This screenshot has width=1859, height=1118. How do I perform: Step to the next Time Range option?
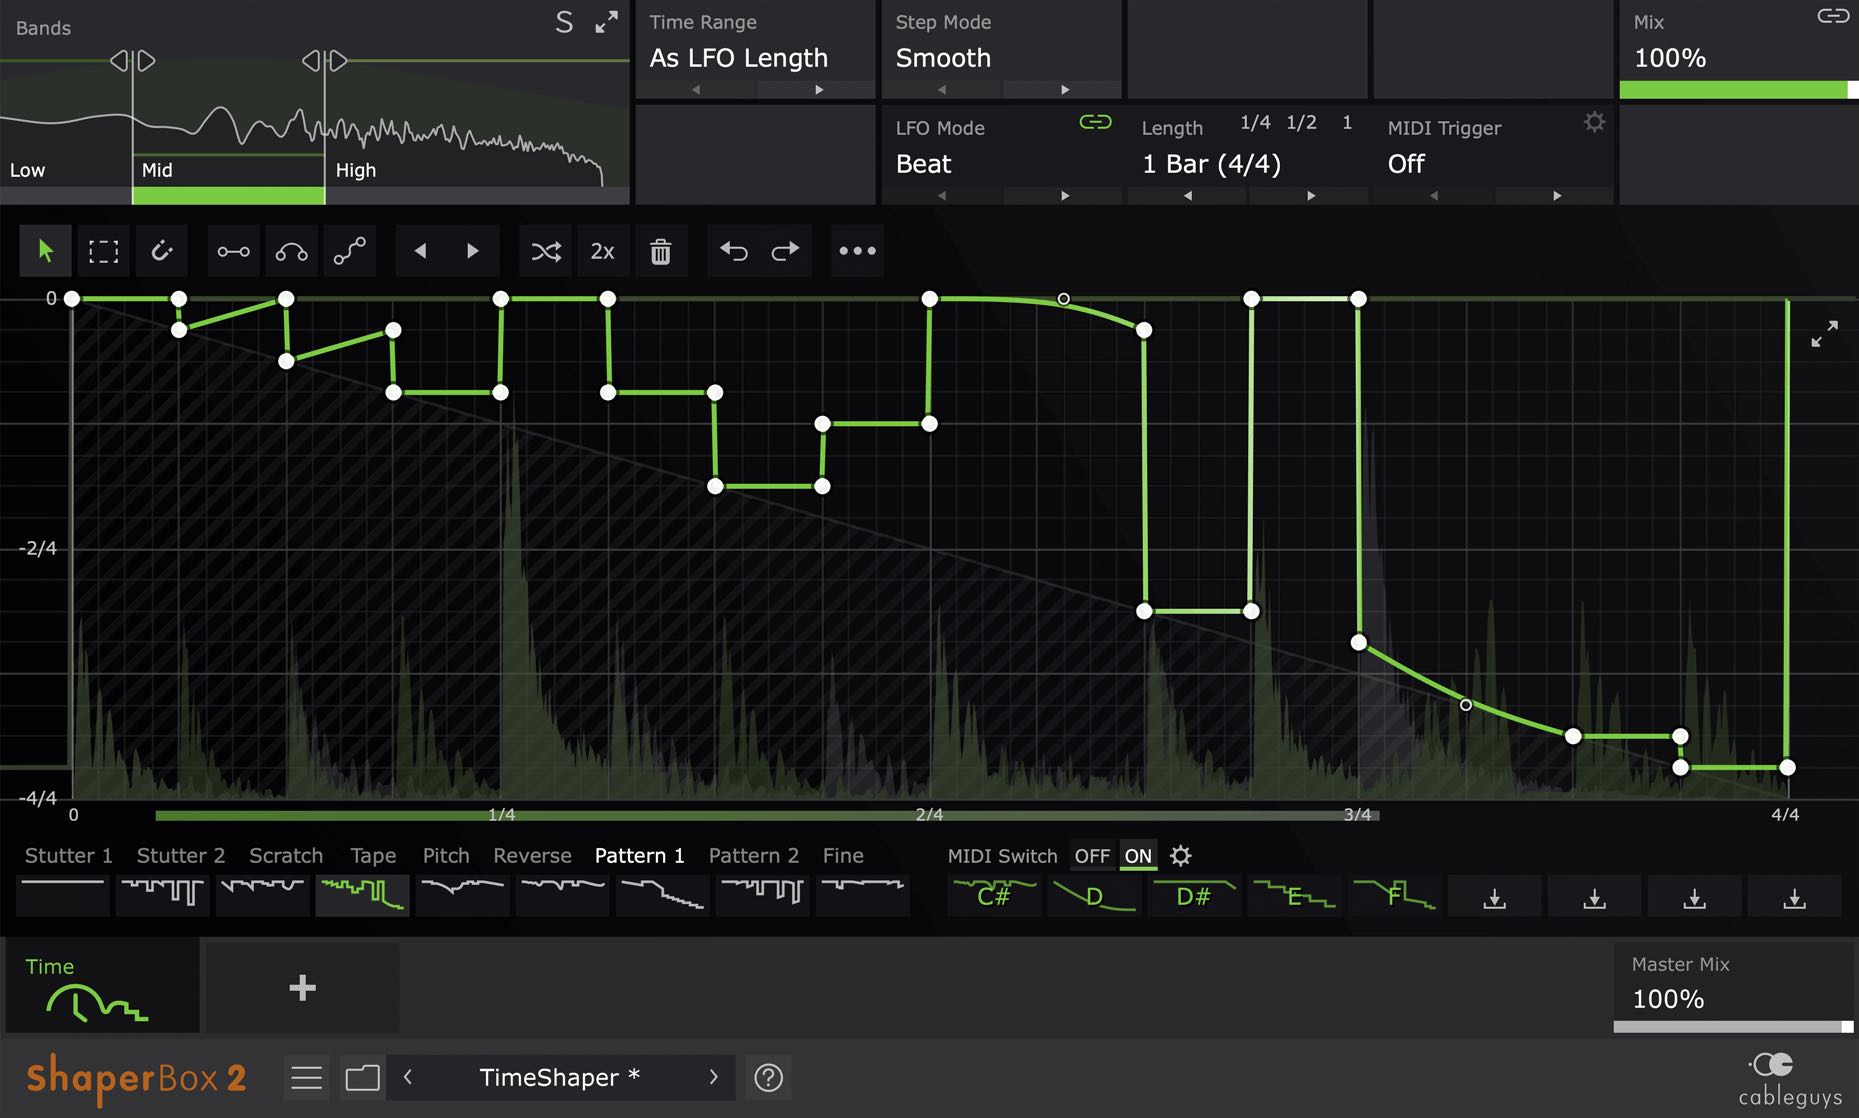coord(819,90)
